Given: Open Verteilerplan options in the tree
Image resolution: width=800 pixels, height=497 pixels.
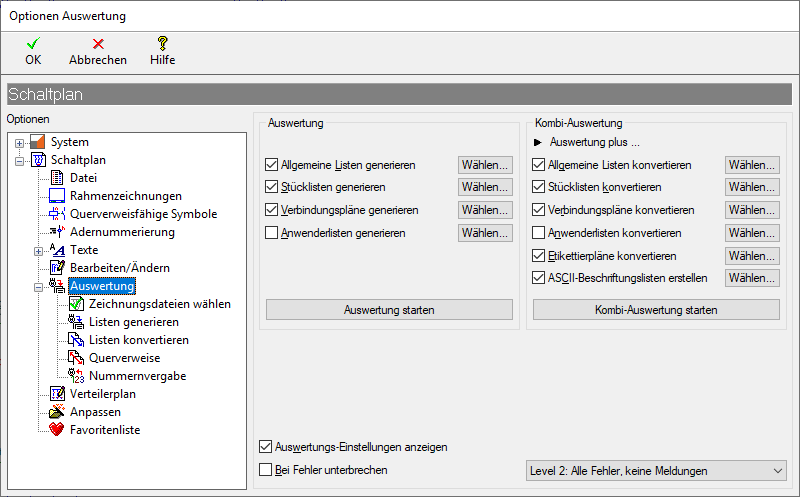Looking at the screenshot, I should click(x=102, y=394).
